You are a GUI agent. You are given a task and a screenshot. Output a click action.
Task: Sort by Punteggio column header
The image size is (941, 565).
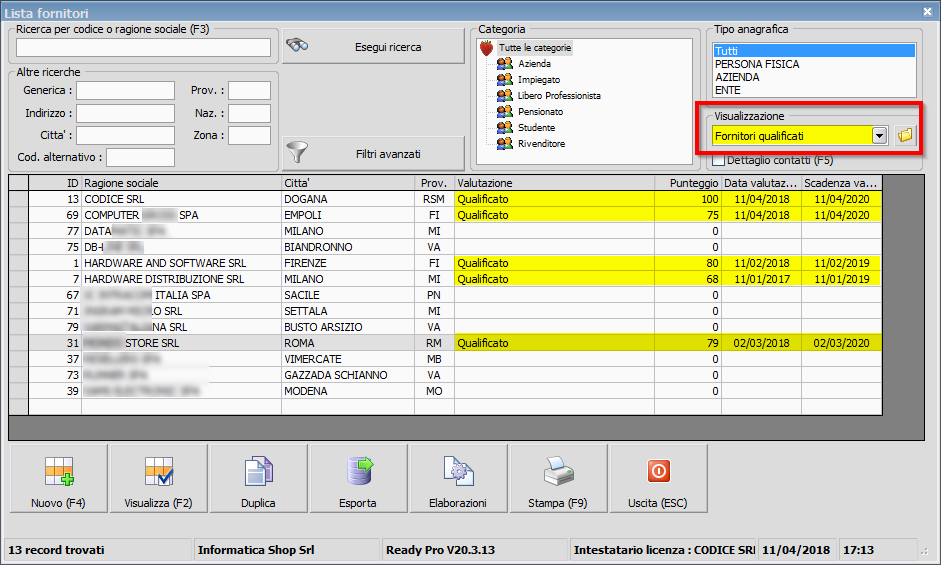[x=687, y=183]
